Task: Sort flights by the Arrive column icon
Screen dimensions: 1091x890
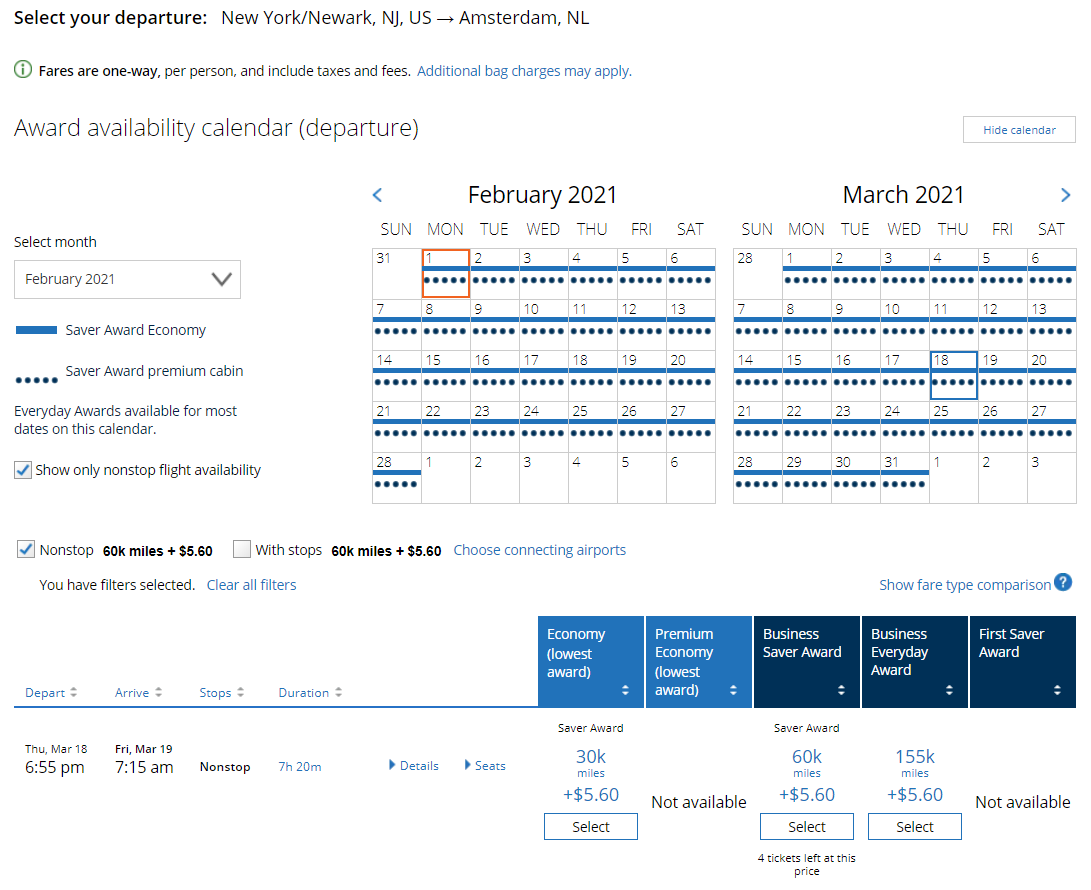Action: 160,692
